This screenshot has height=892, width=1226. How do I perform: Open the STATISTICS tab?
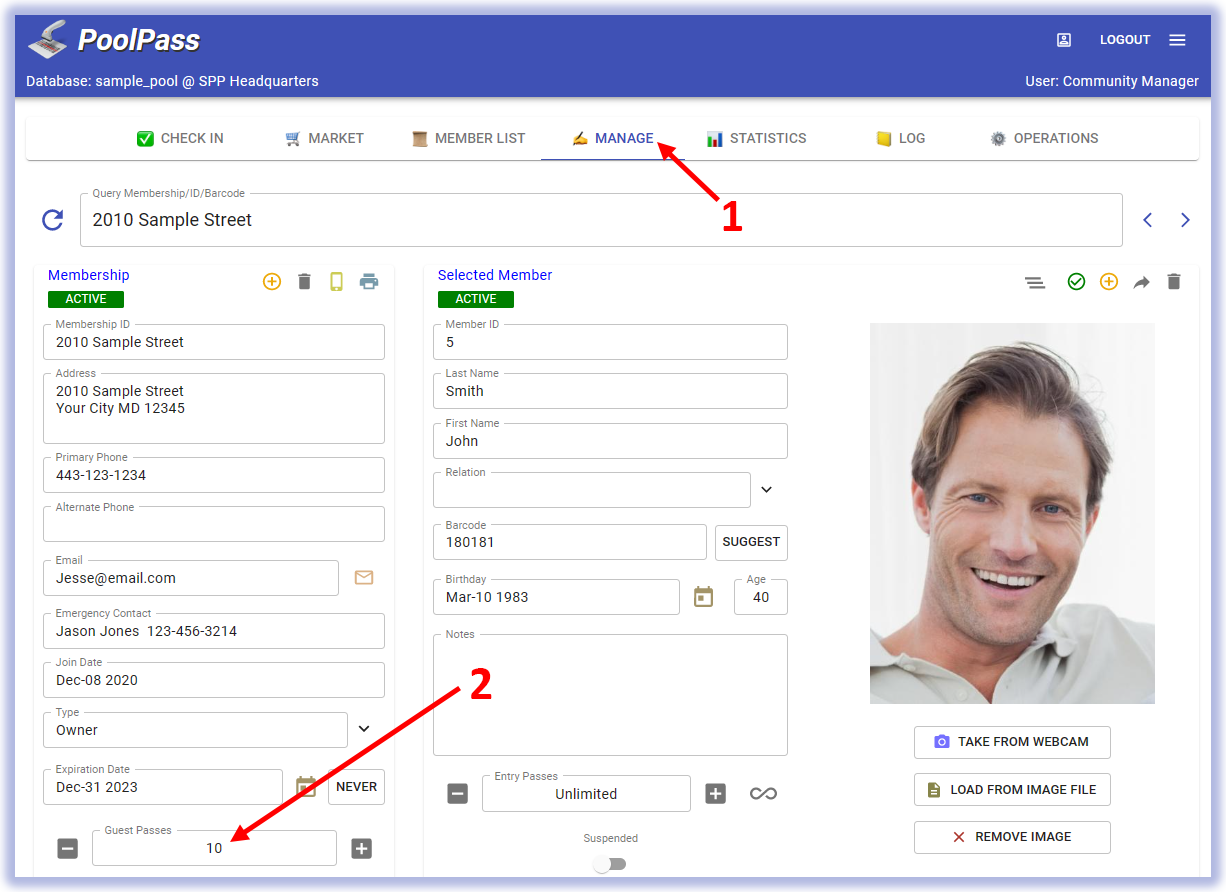pos(756,138)
